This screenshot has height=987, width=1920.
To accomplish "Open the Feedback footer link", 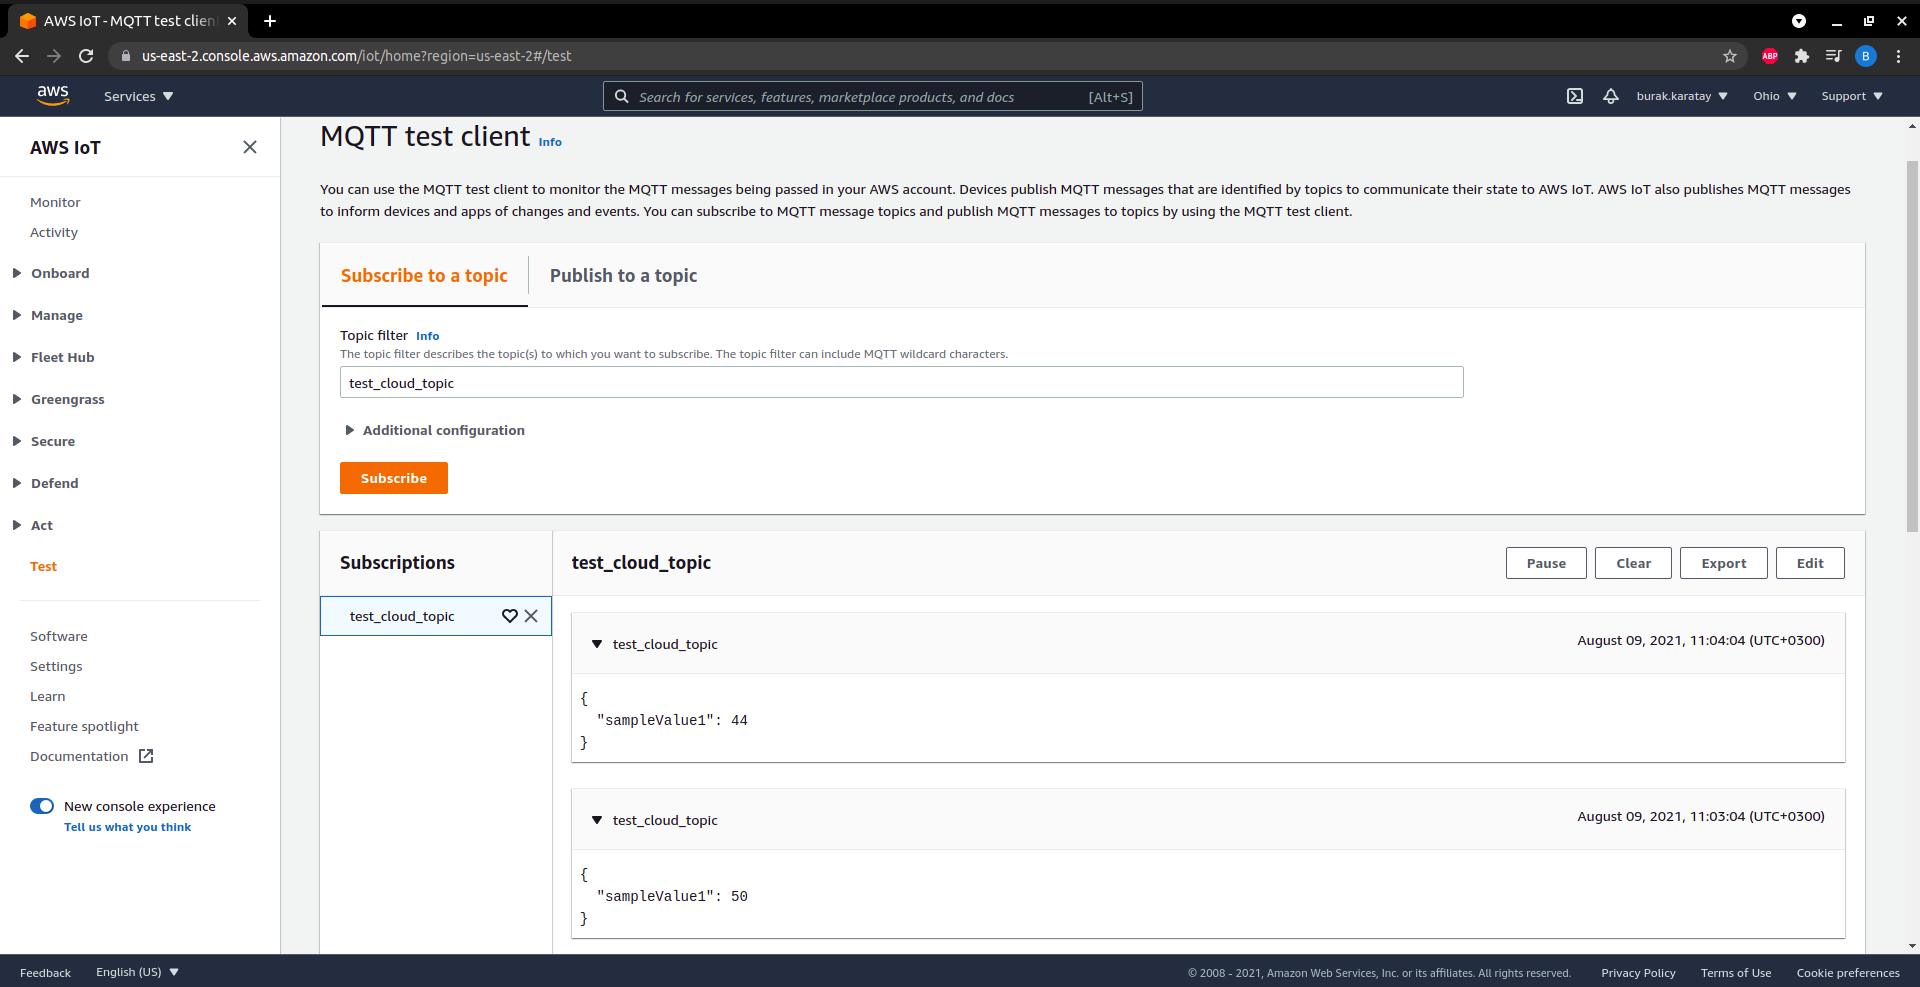I will point(45,973).
